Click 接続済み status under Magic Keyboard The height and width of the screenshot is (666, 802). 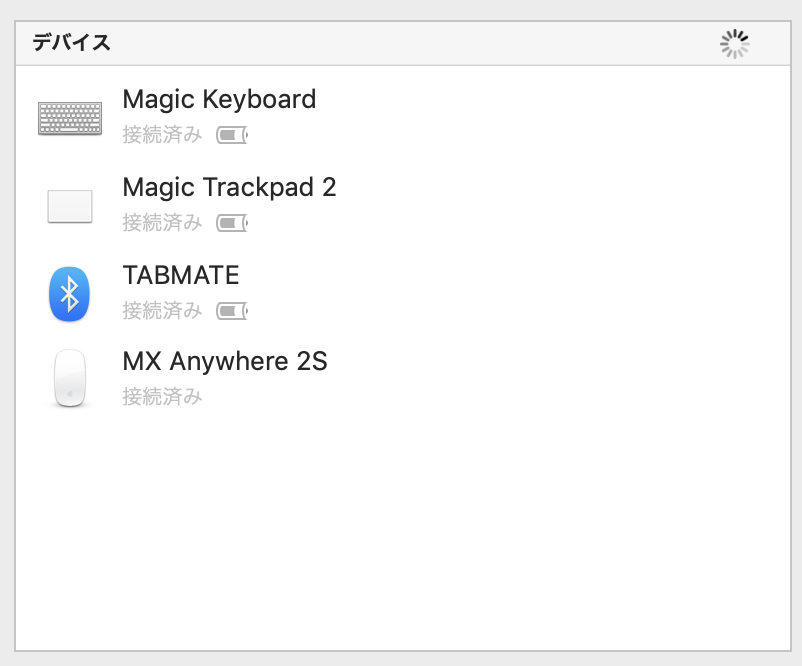click(x=162, y=135)
